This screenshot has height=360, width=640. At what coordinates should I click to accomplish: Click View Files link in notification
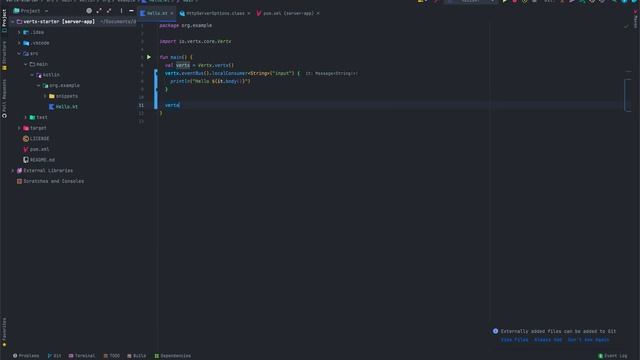point(514,340)
